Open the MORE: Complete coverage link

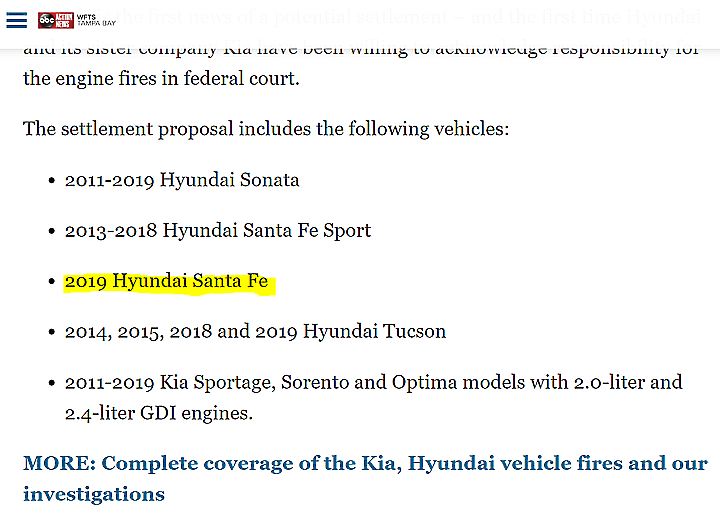365,478
